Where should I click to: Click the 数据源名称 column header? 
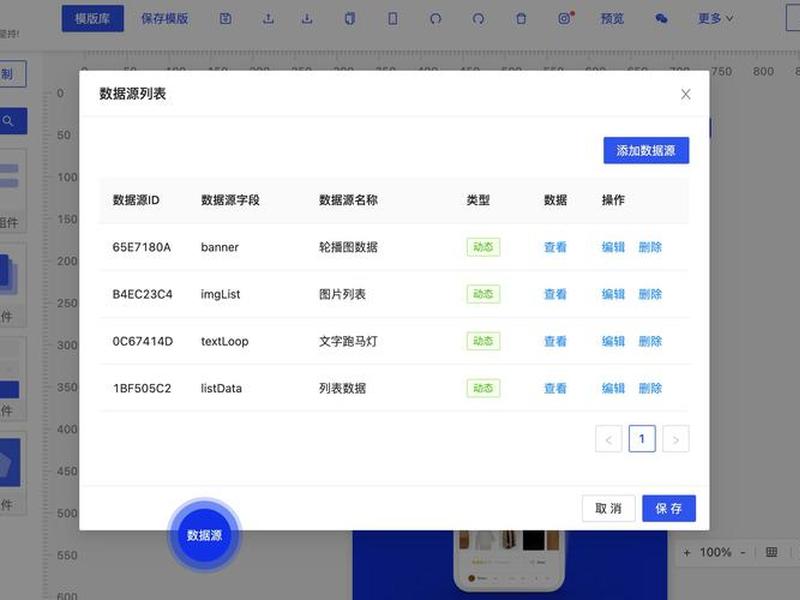tap(348, 200)
